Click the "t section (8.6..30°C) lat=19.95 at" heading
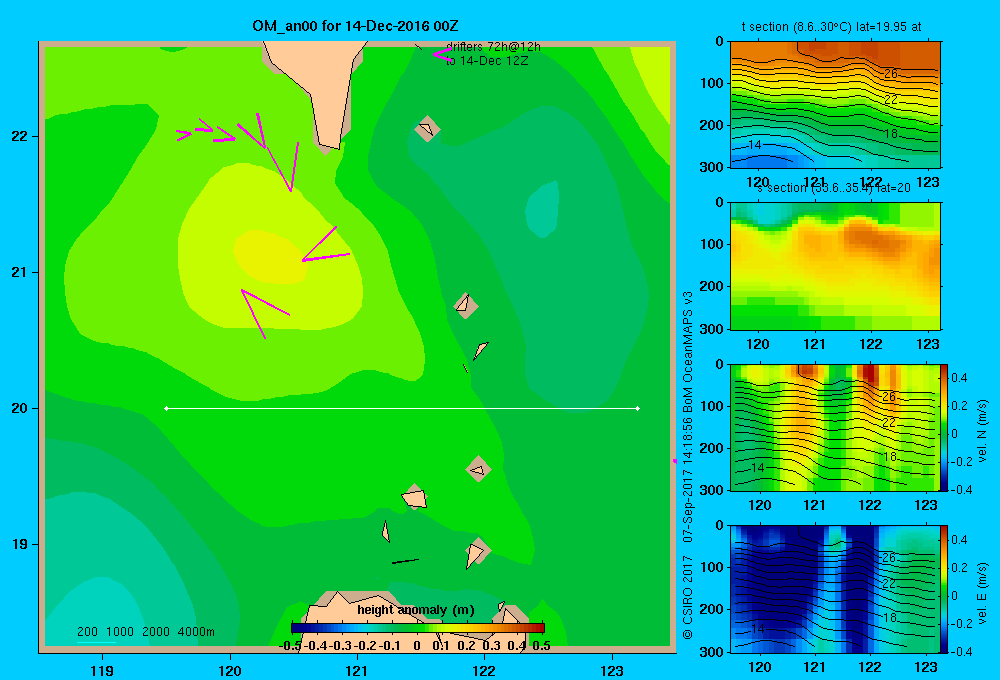 (x=831, y=27)
